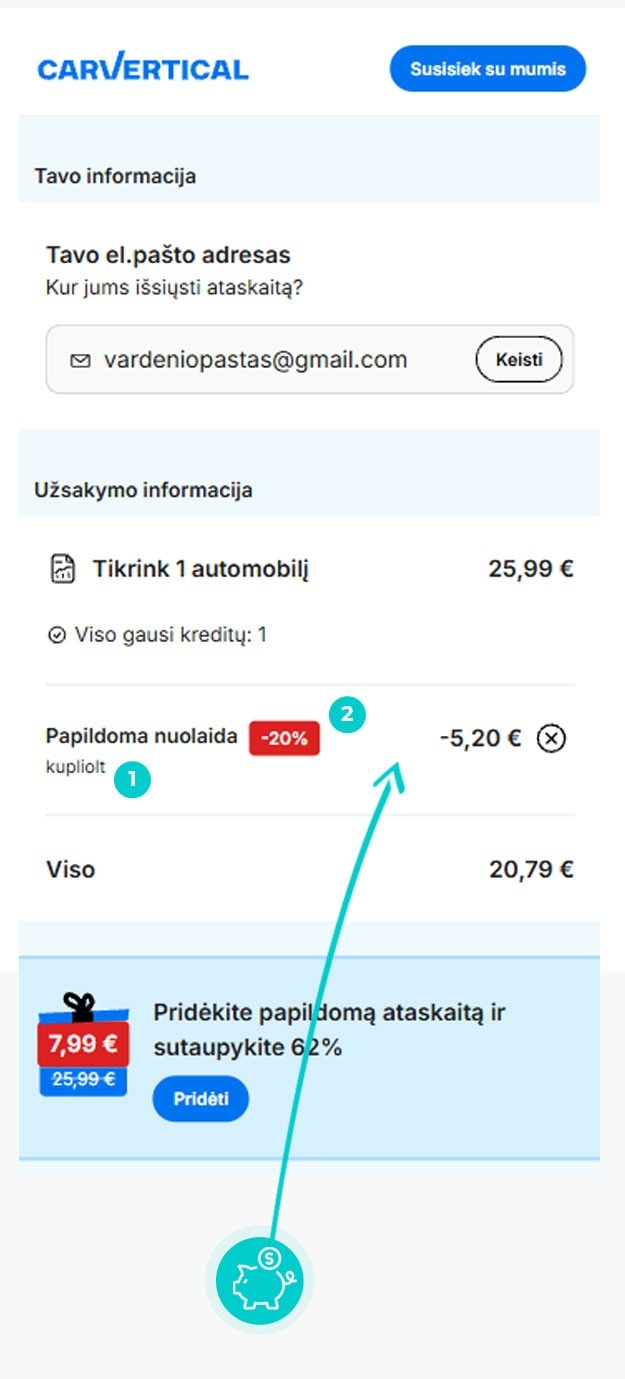Click the carVertical logo
This screenshot has width=625, height=1379.
pos(143,69)
